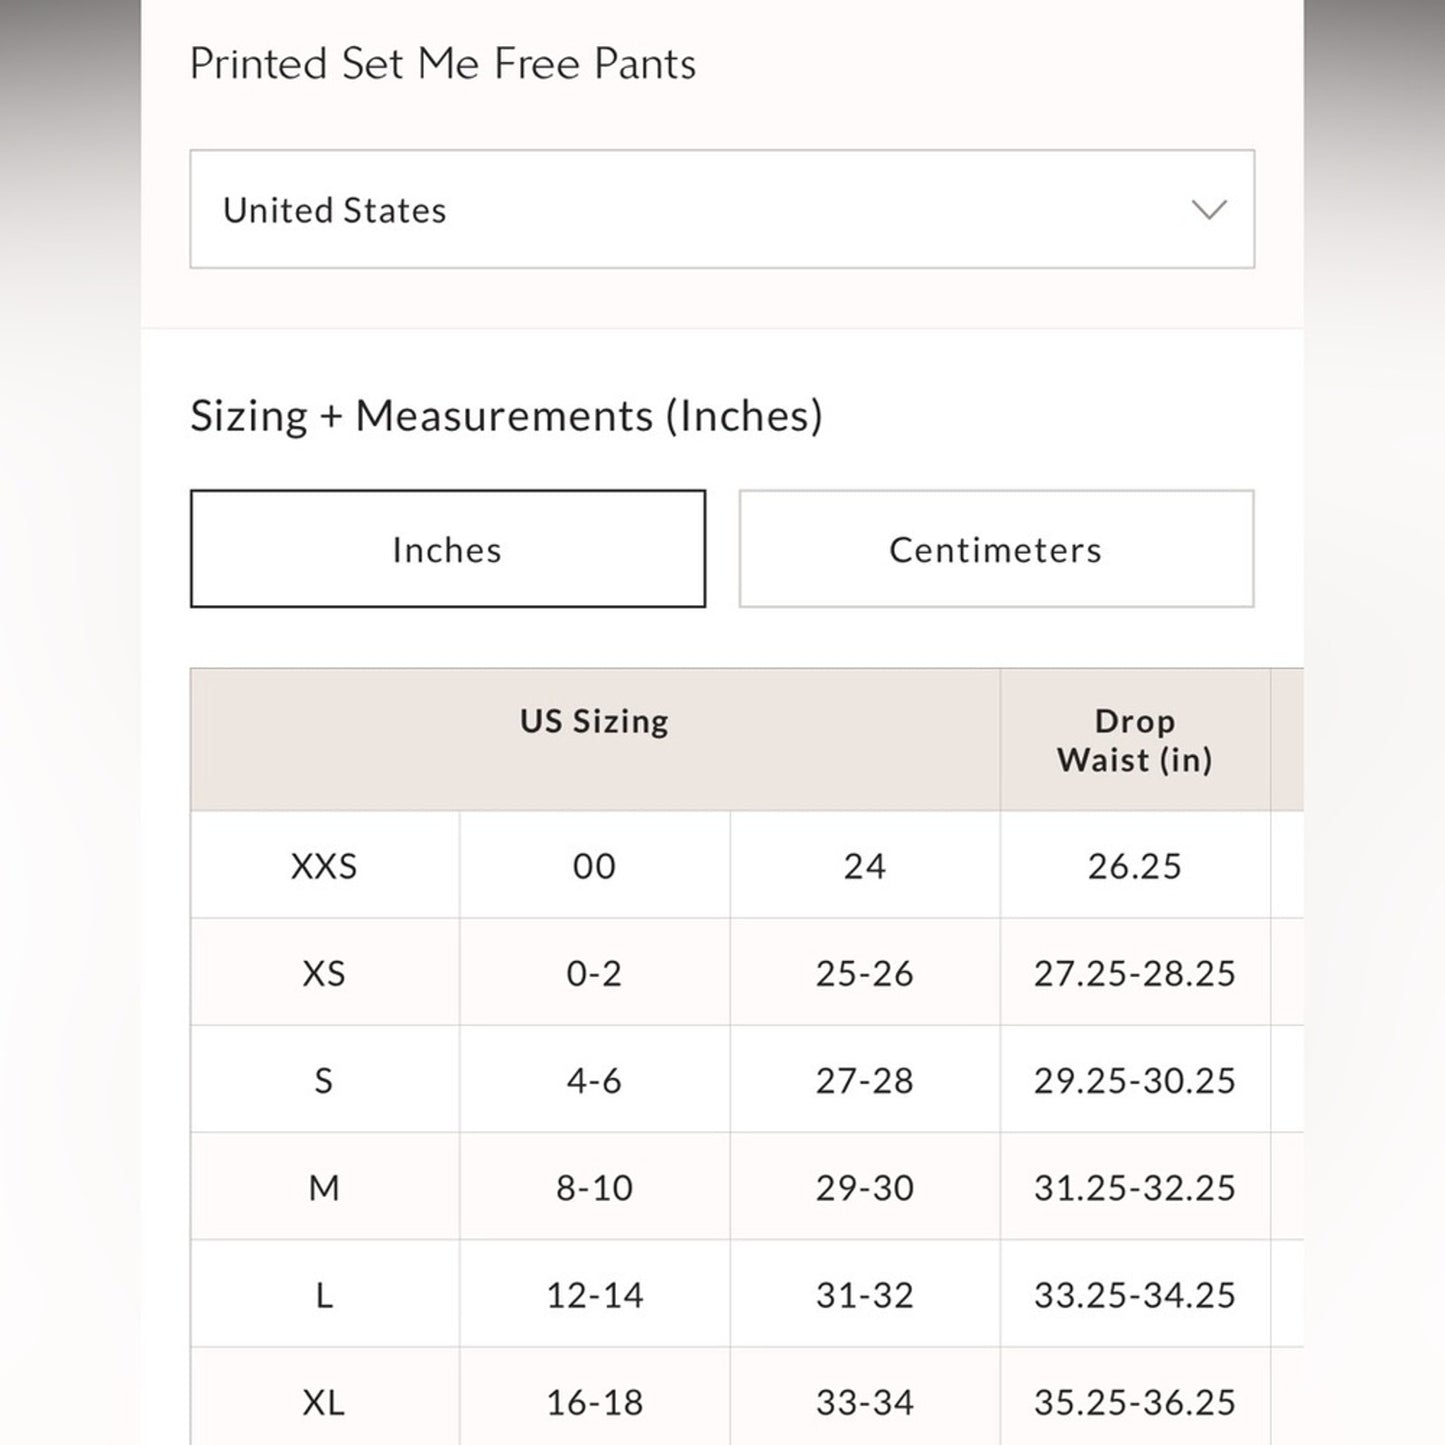
Task: Select the L size row
Action: click(323, 1295)
